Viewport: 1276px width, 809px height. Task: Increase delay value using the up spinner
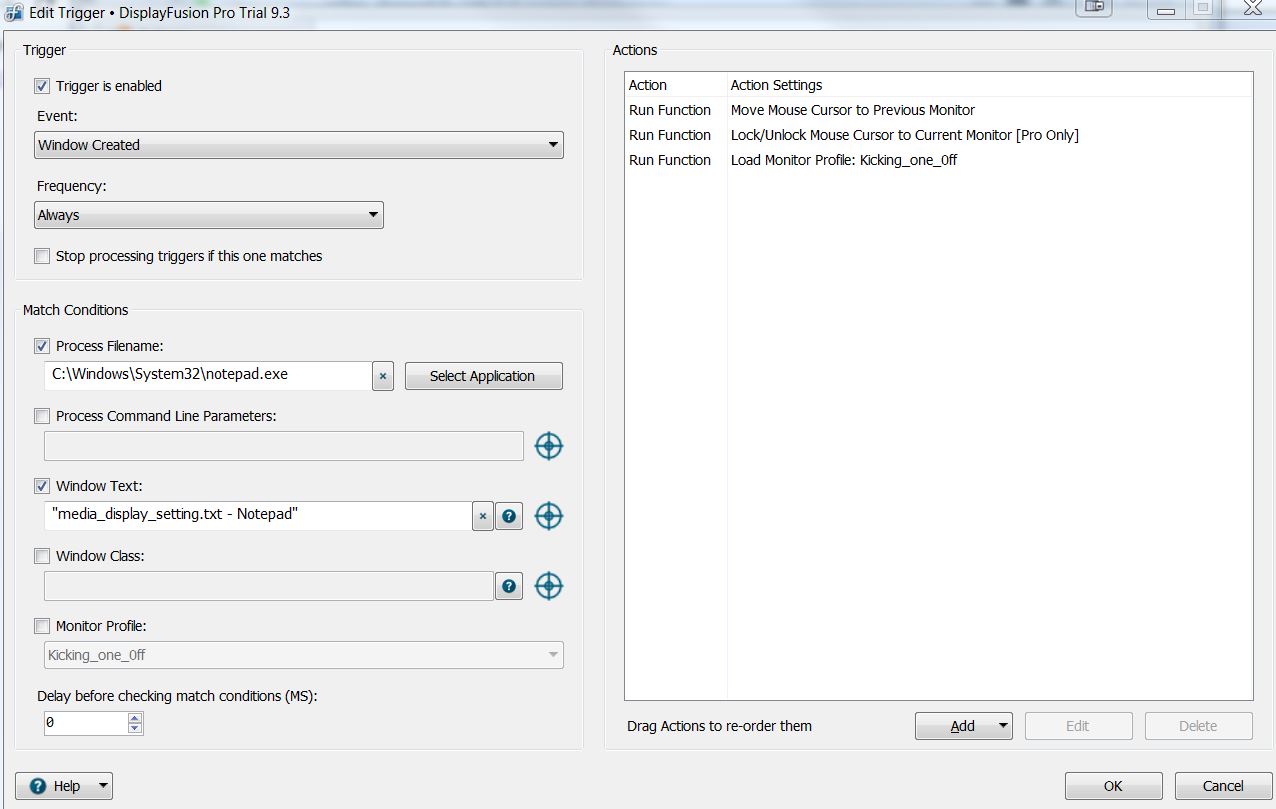(x=135, y=717)
